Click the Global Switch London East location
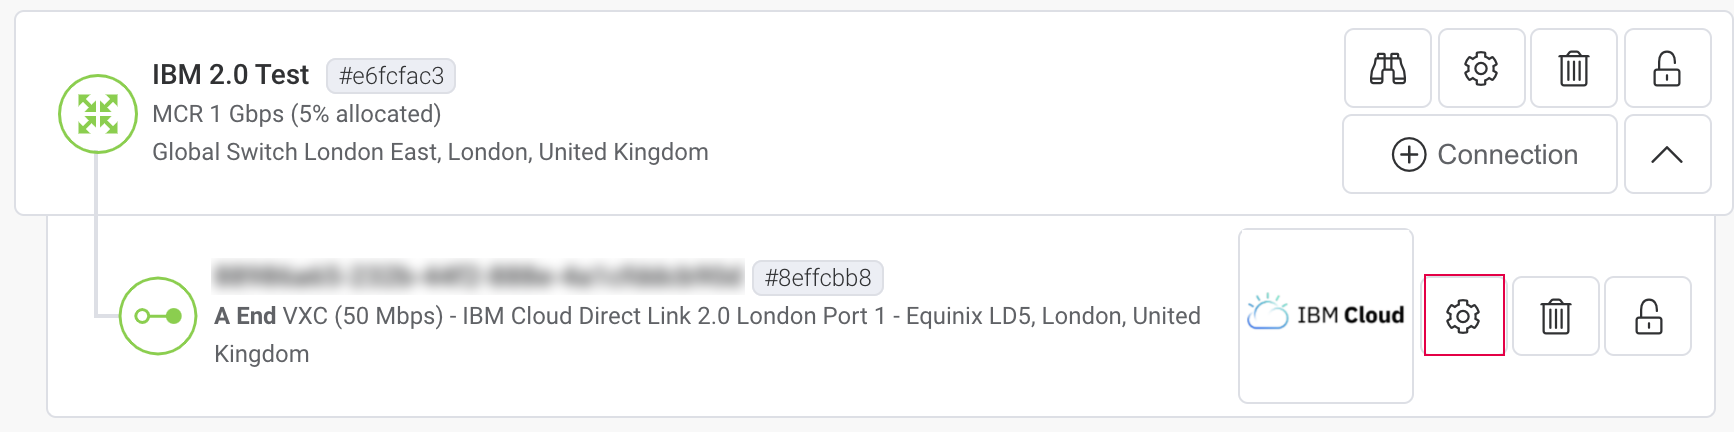The image size is (1734, 432). [430, 152]
